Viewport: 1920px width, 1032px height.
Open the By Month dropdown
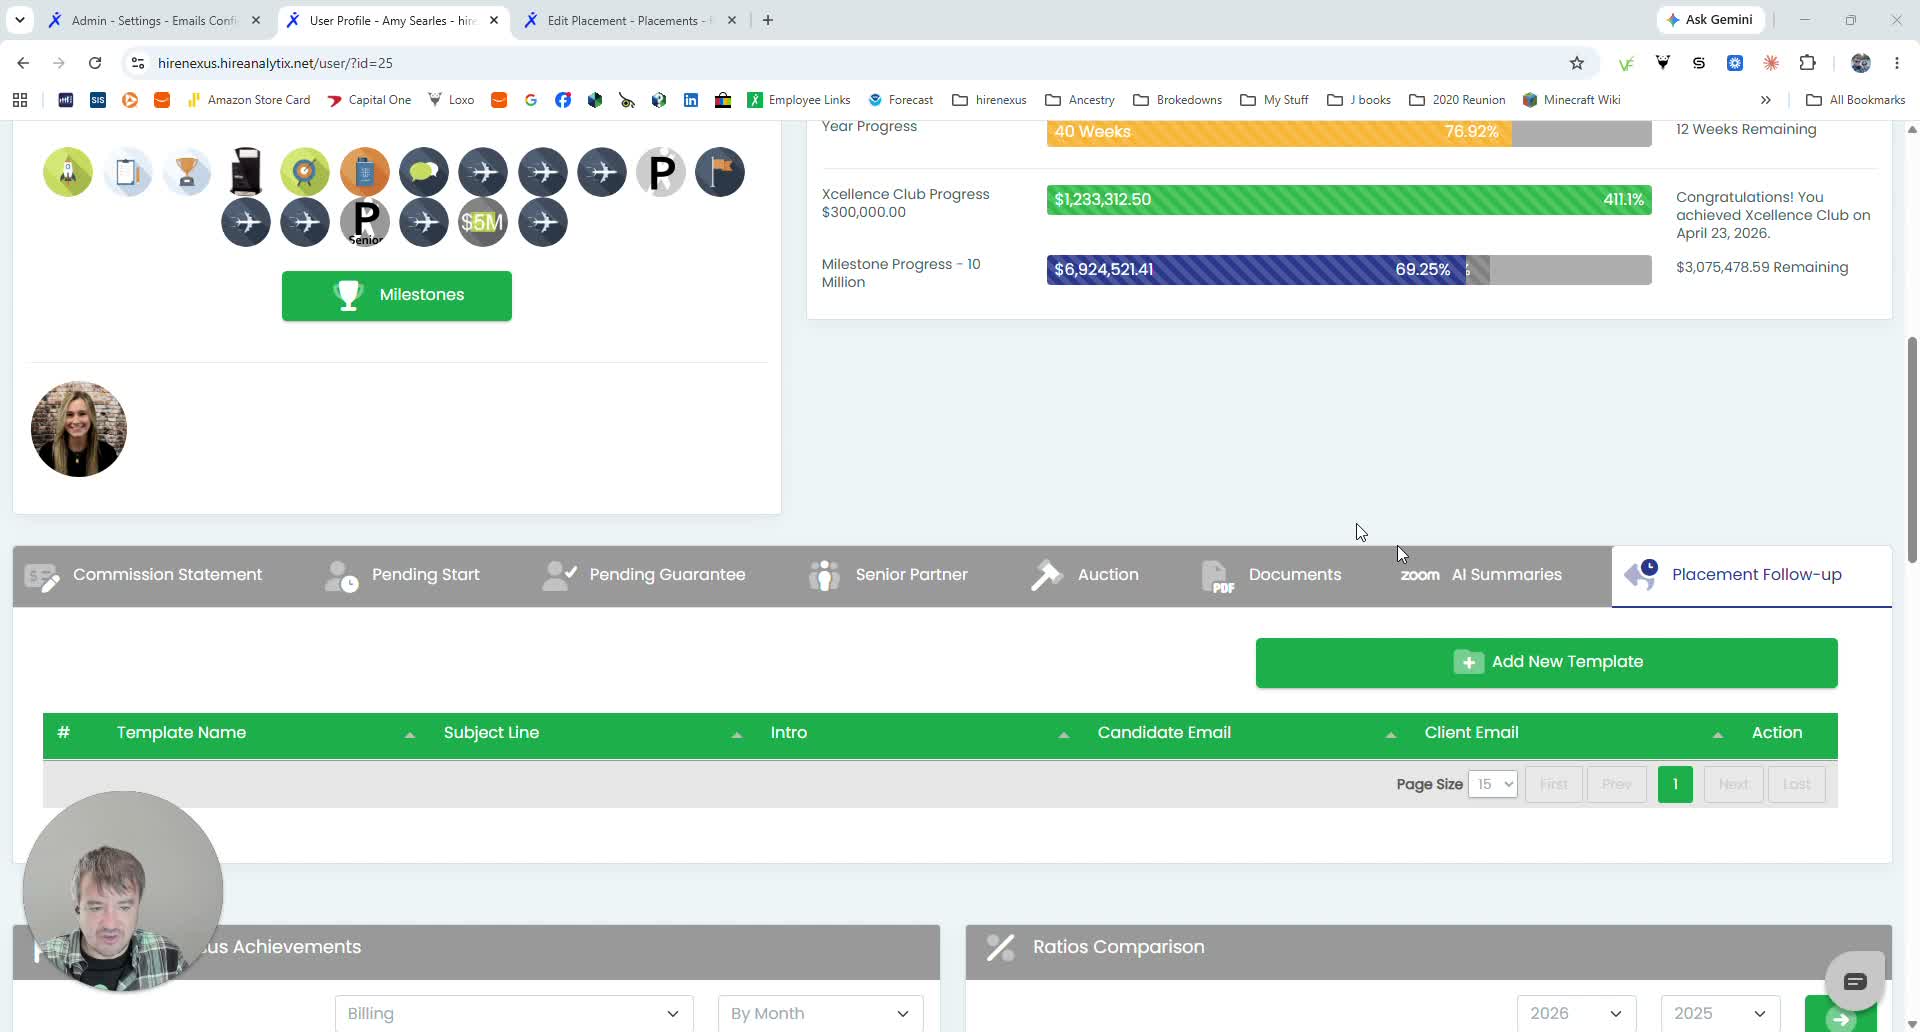click(820, 1013)
